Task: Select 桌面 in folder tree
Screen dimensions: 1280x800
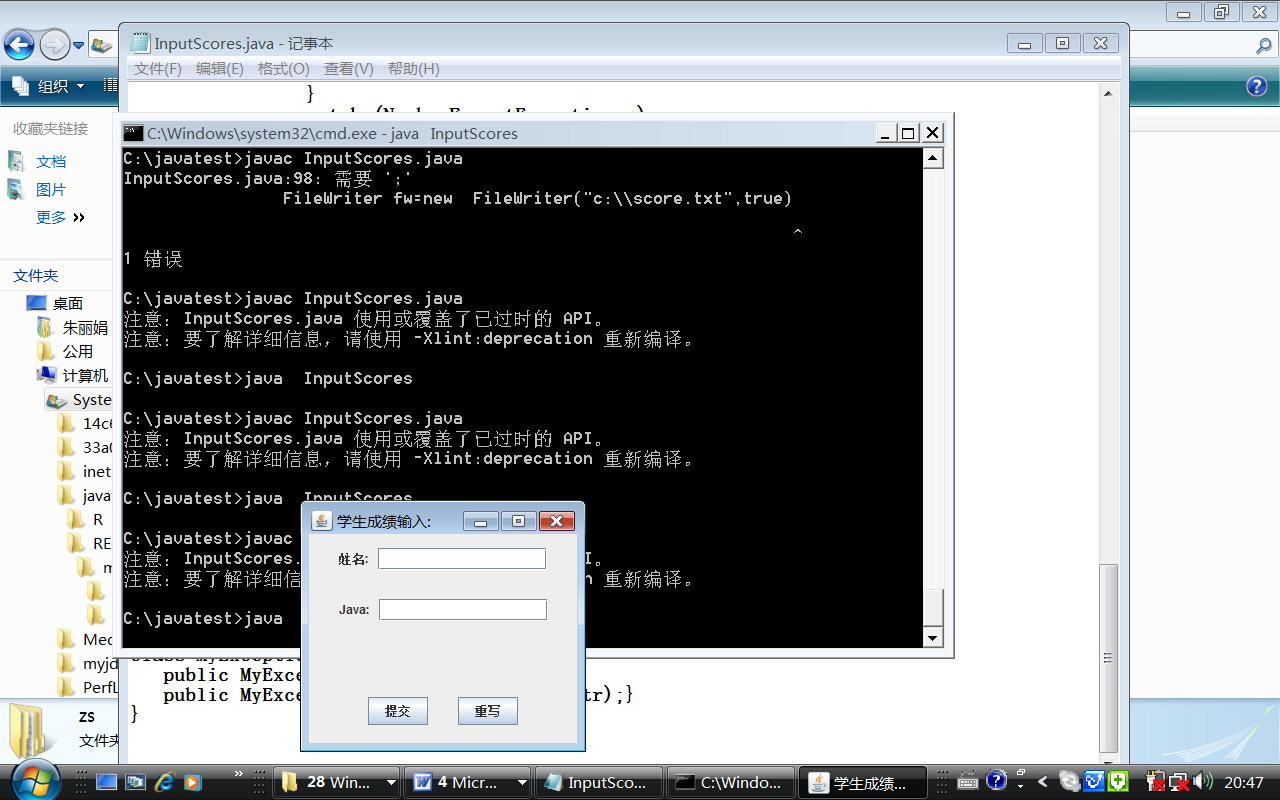Action: (x=68, y=303)
